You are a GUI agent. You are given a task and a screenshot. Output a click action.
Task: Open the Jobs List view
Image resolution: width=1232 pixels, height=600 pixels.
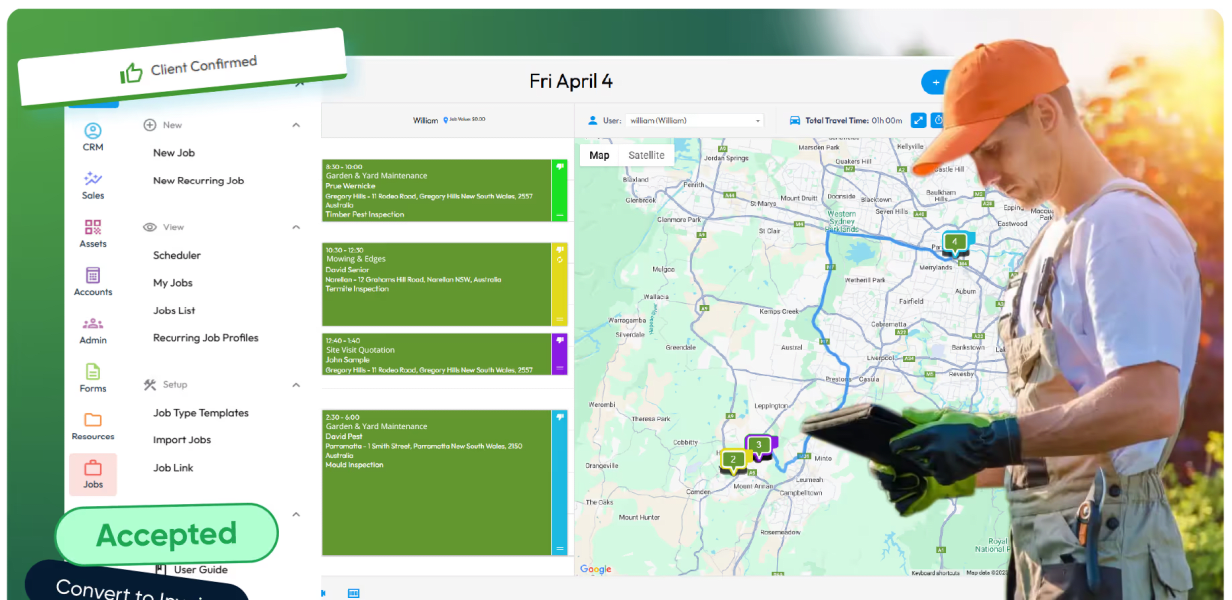(x=174, y=311)
